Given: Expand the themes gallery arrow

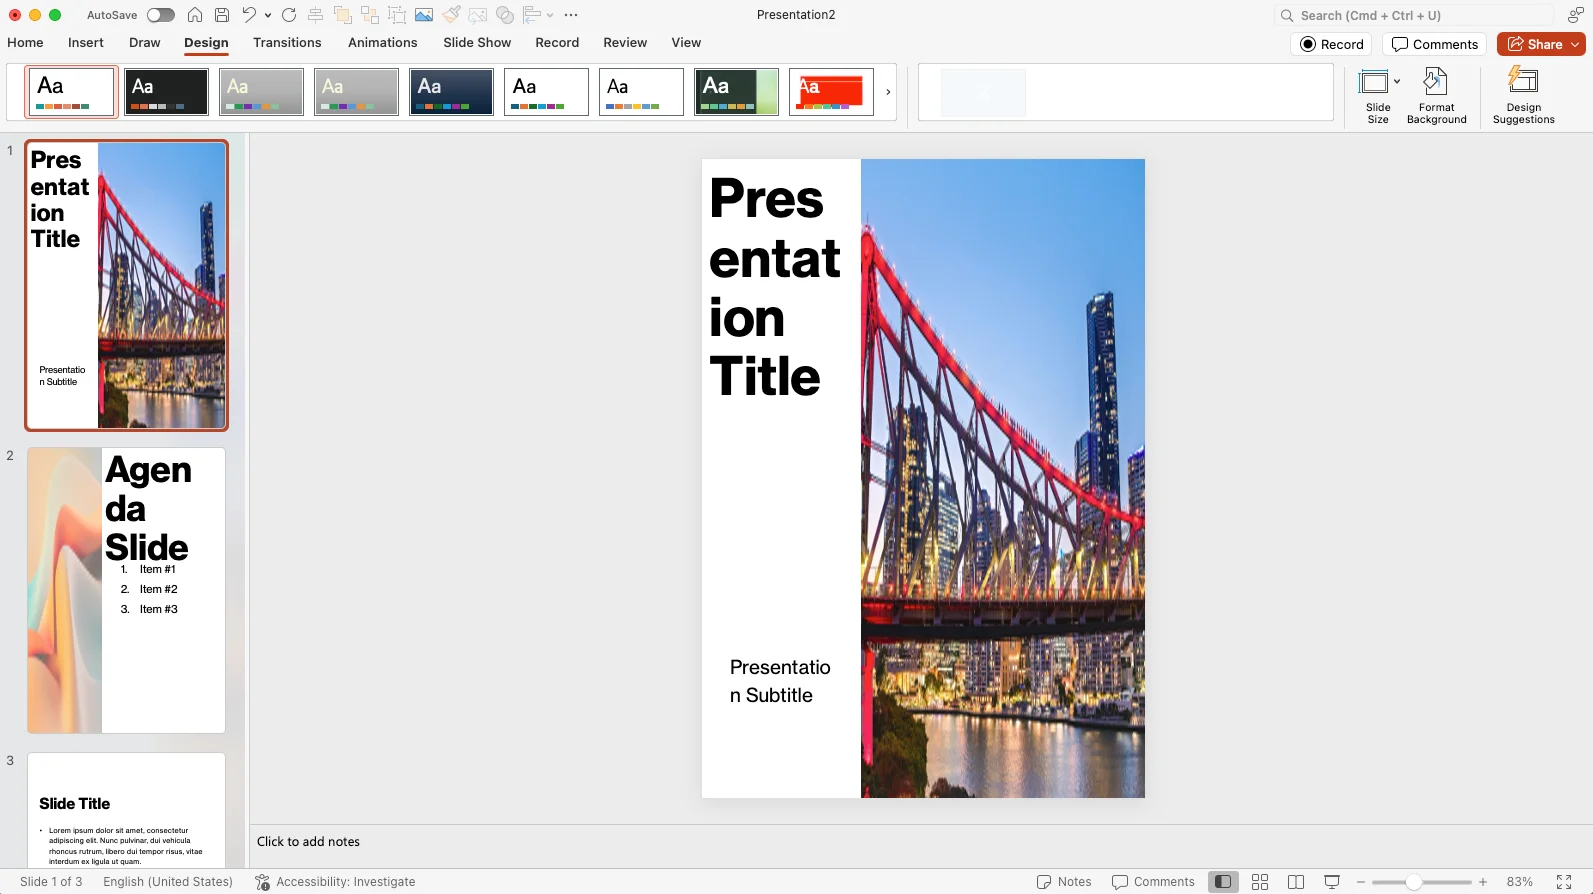Looking at the screenshot, I should point(888,92).
